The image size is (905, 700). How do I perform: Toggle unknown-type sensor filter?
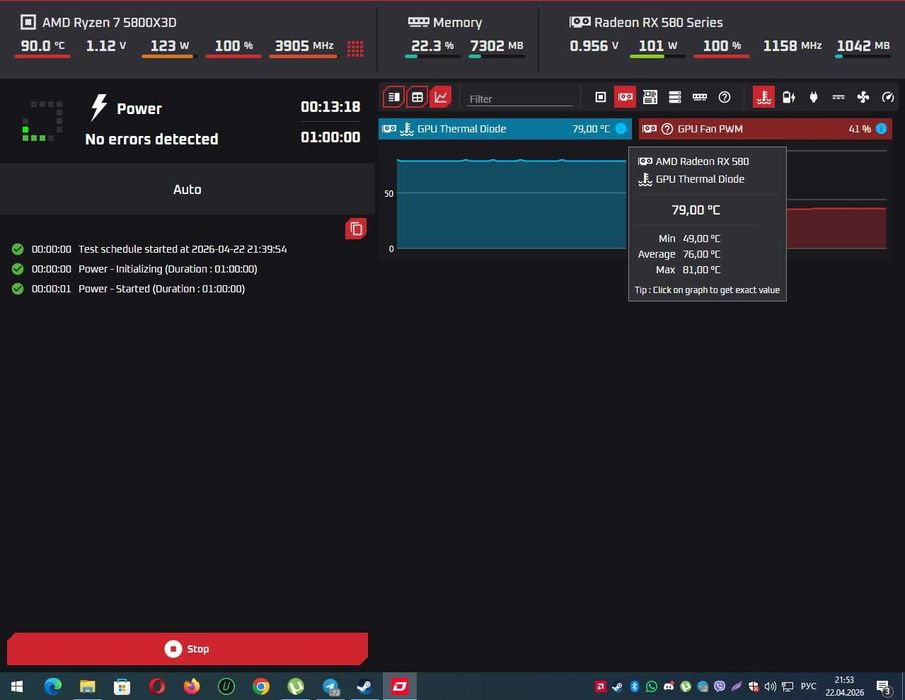coord(724,97)
